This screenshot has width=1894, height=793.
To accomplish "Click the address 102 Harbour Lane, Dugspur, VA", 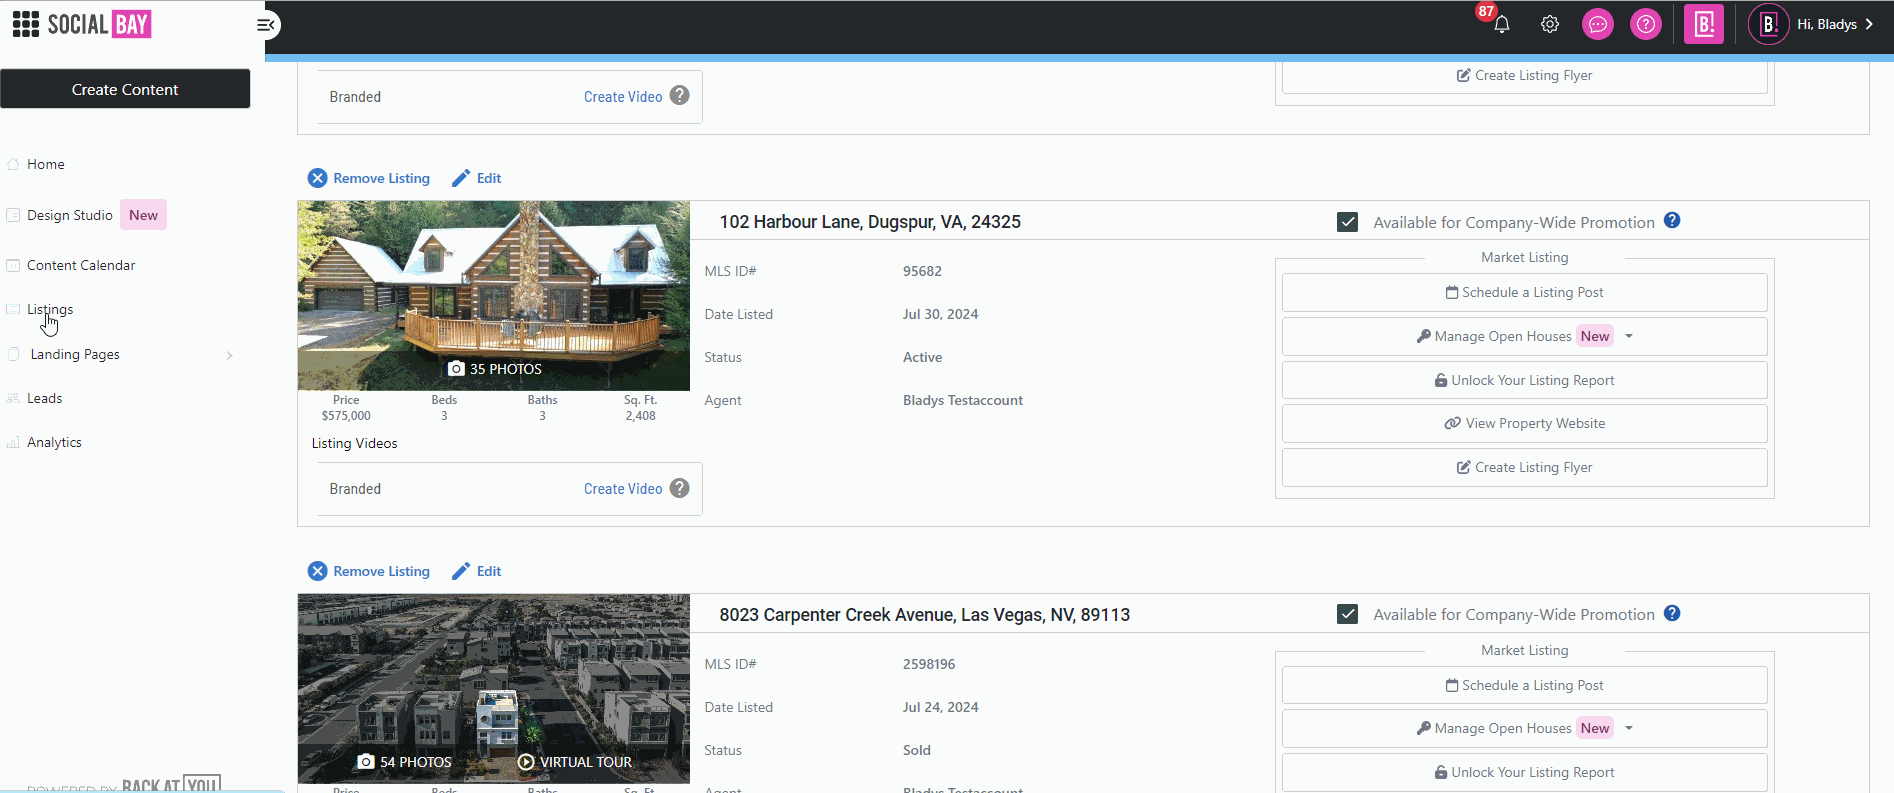I will click(870, 222).
